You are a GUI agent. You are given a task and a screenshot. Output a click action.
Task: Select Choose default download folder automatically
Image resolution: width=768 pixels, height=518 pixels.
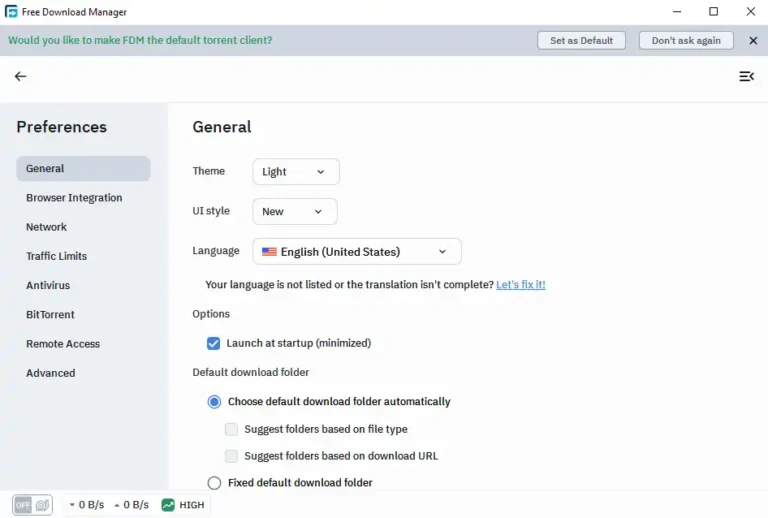pos(214,402)
